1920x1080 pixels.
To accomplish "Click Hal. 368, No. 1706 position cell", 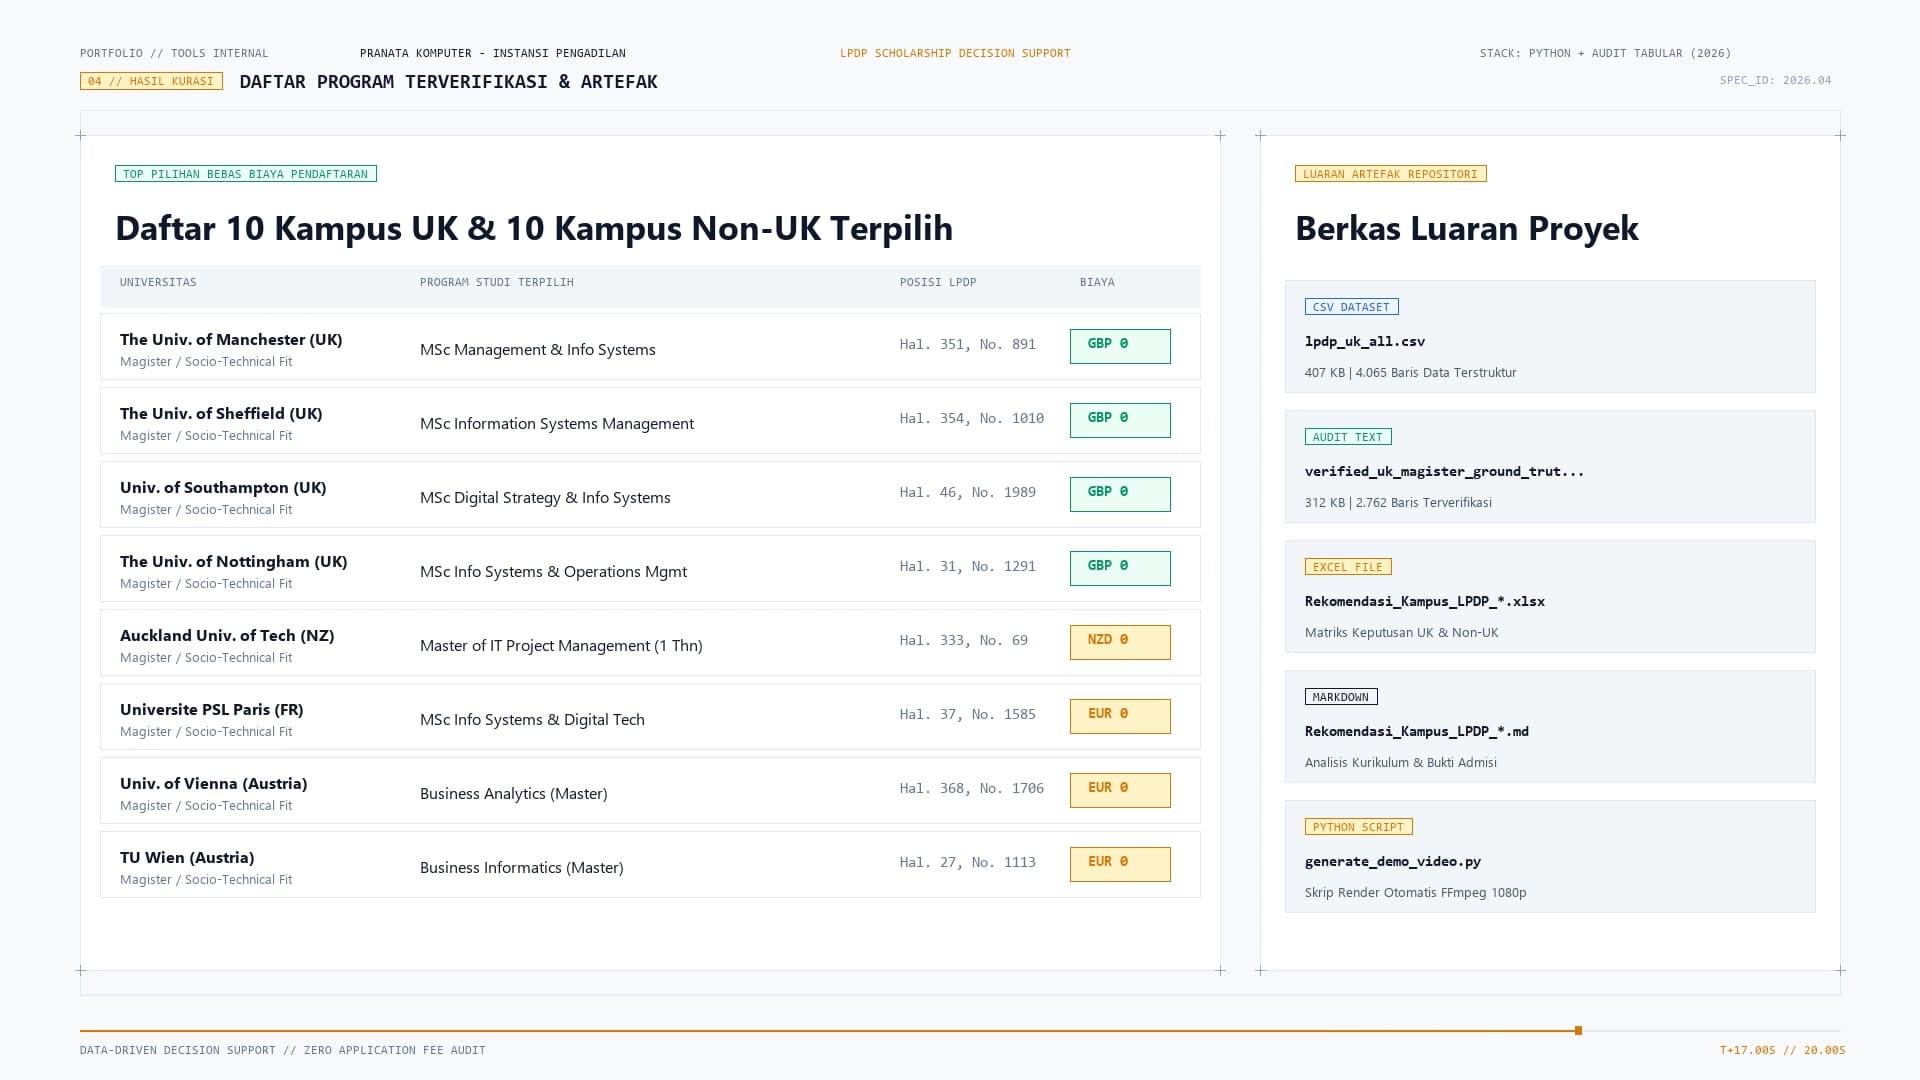I will tap(972, 788).
